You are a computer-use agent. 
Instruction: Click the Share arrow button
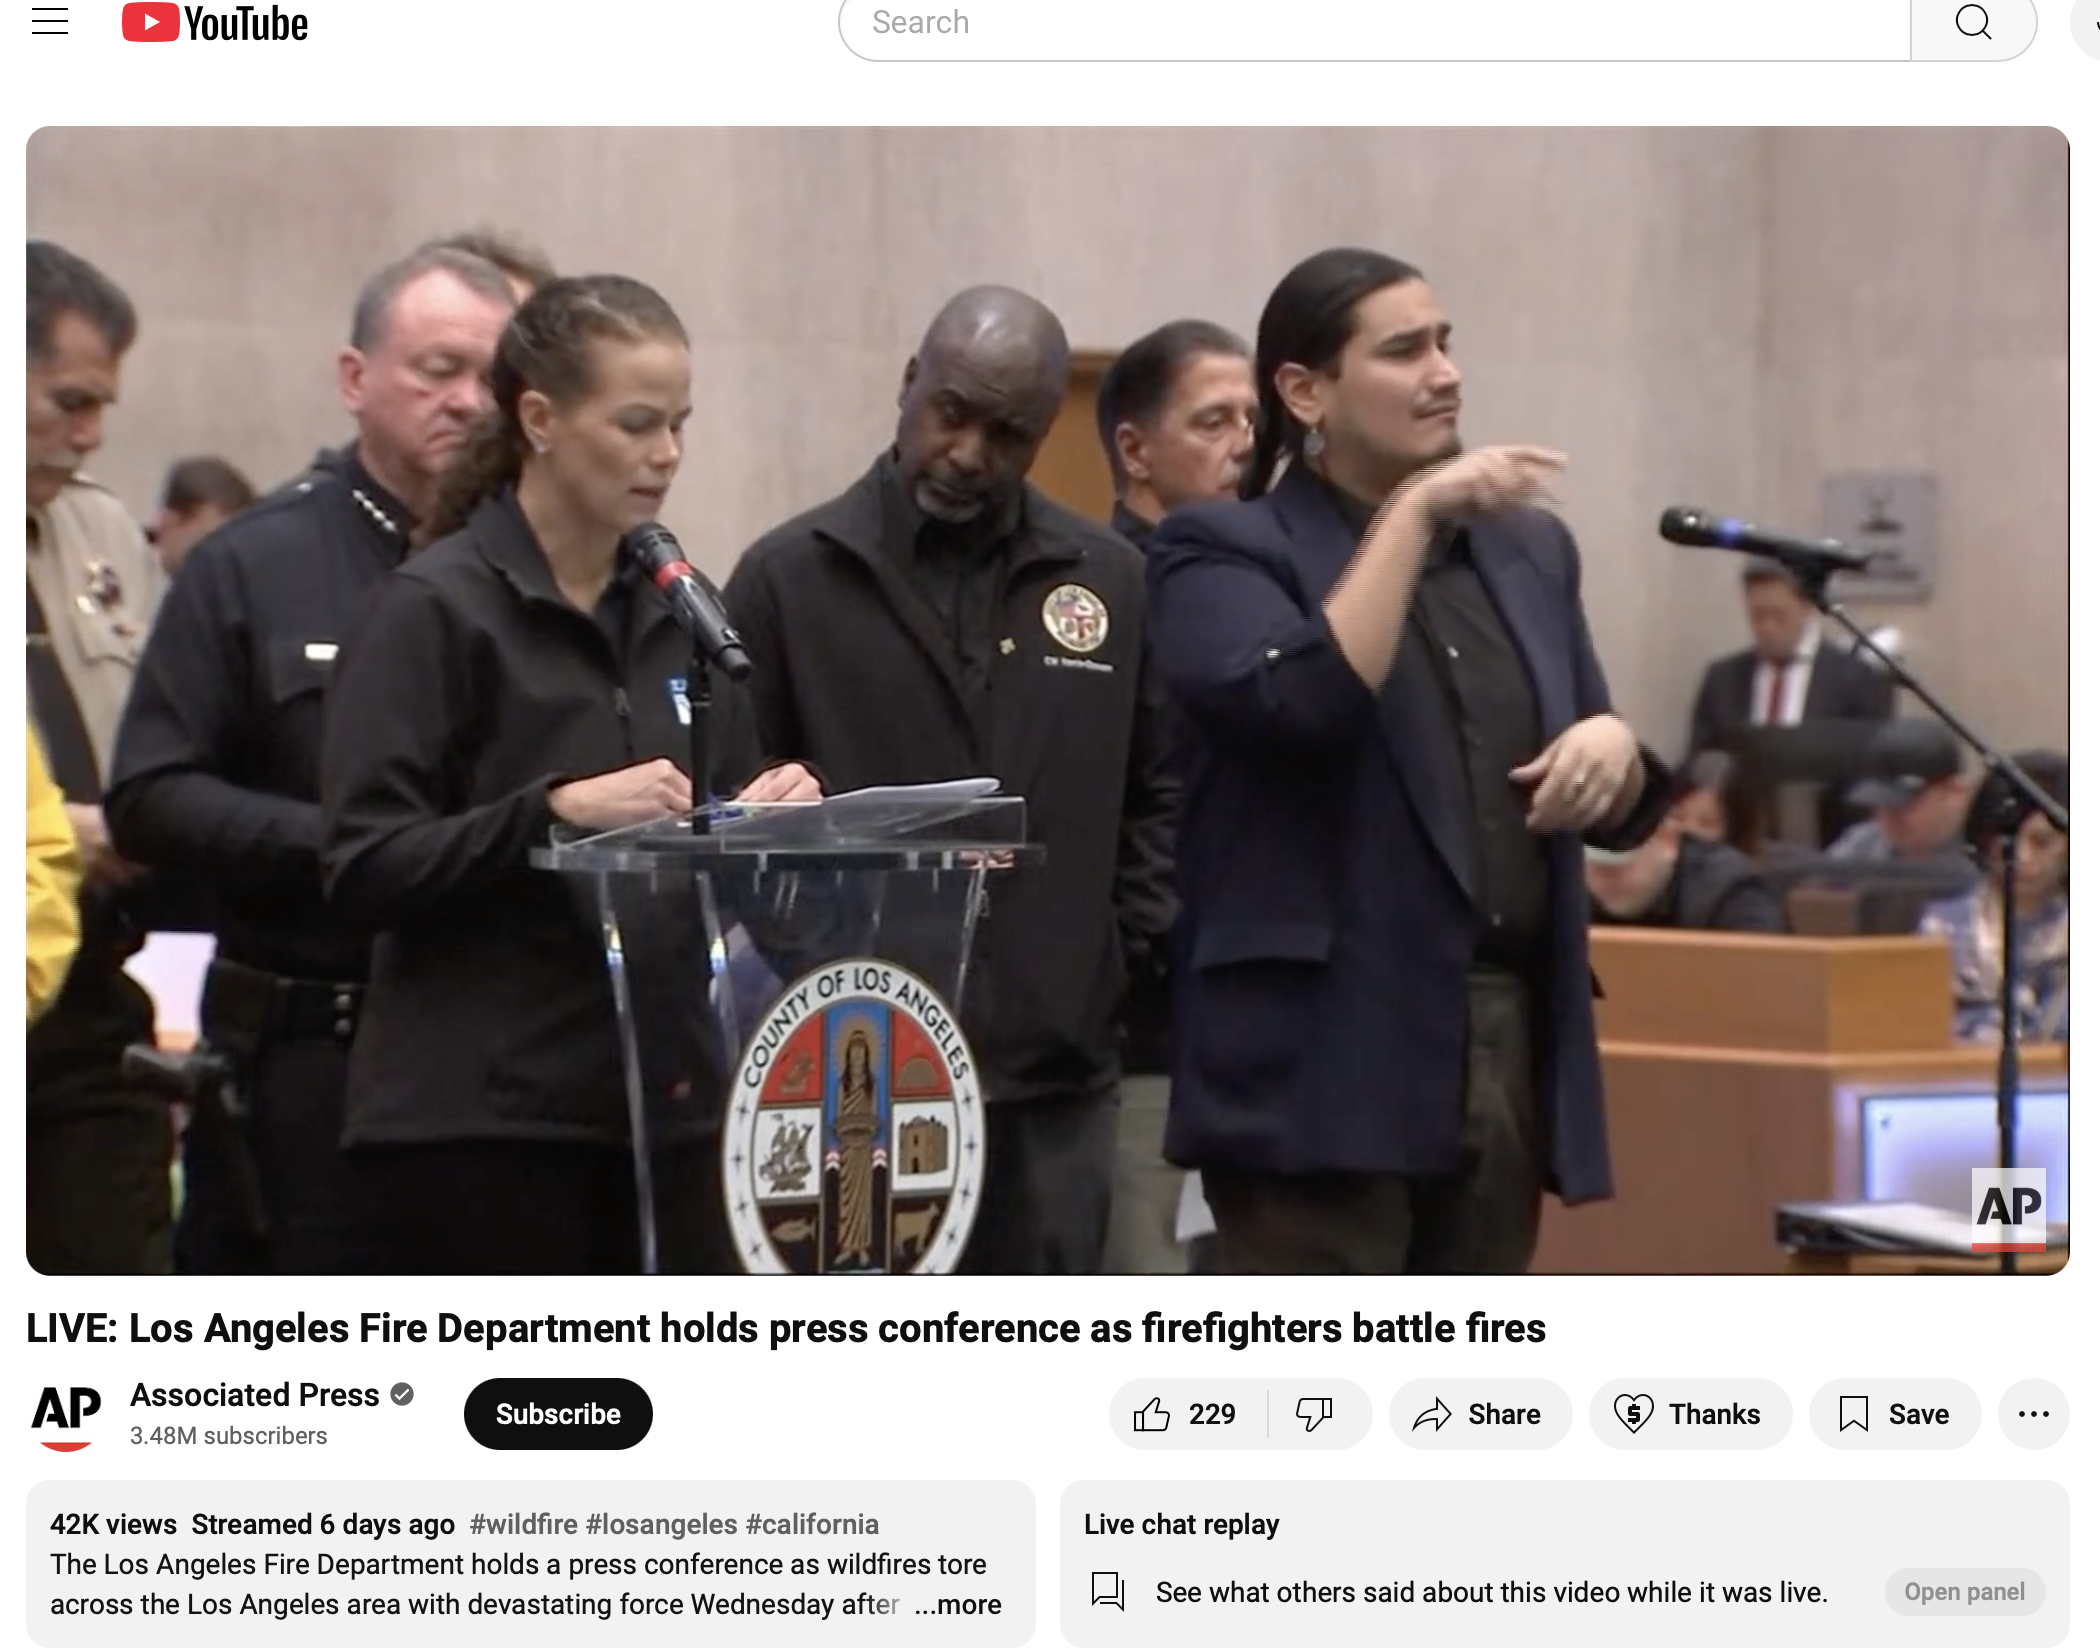coord(1479,1414)
